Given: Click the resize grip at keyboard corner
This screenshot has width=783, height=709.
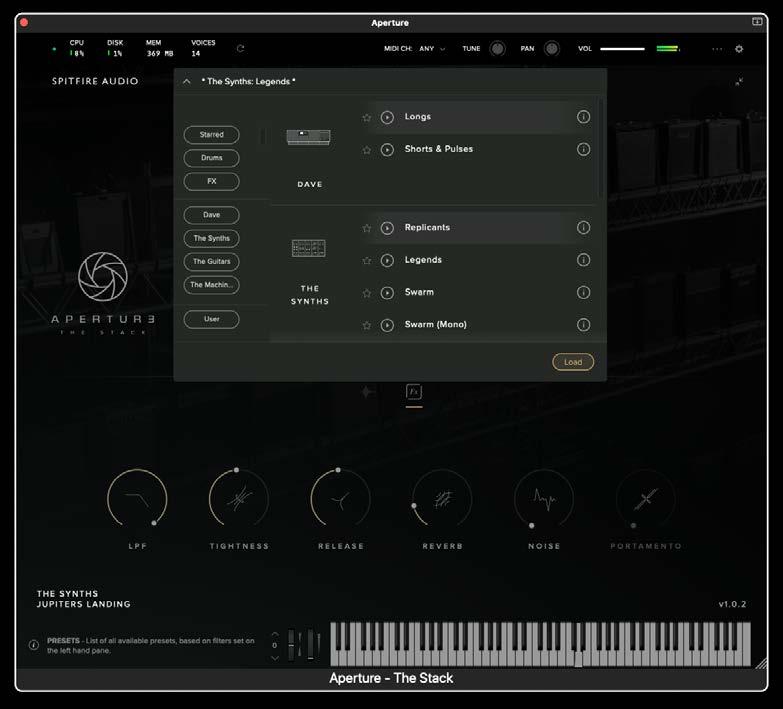Looking at the screenshot, I should pos(761,663).
